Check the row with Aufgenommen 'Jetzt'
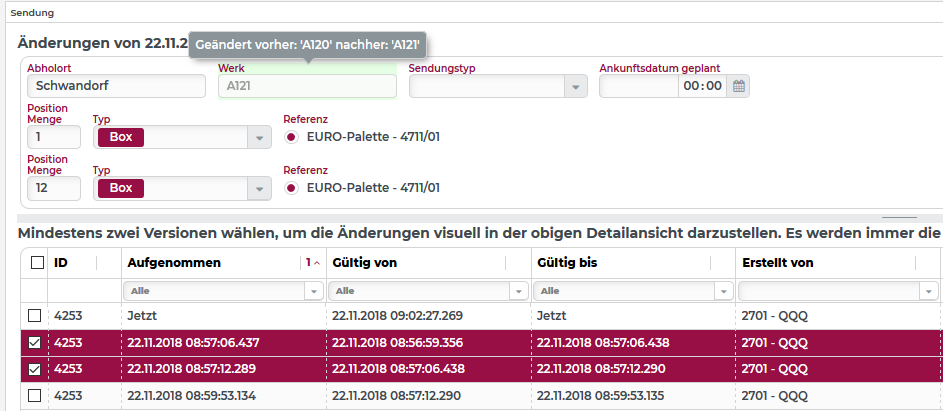 coord(35,316)
